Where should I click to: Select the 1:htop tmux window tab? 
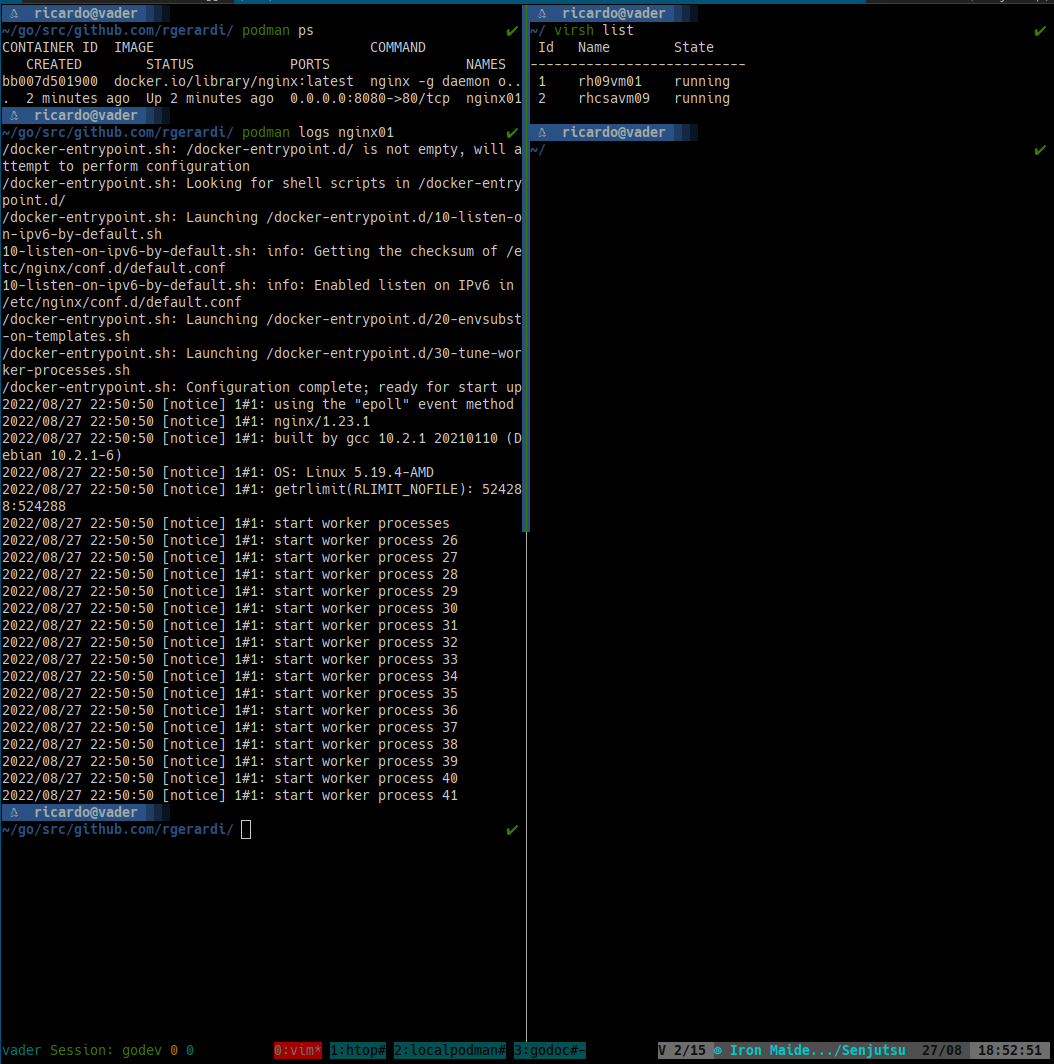coord(358,1050)
